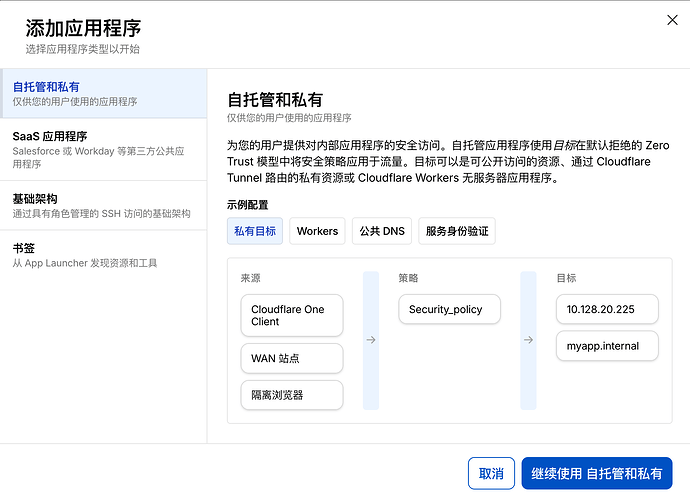Click the description paragraph about Zero Trust

point(448,161)
